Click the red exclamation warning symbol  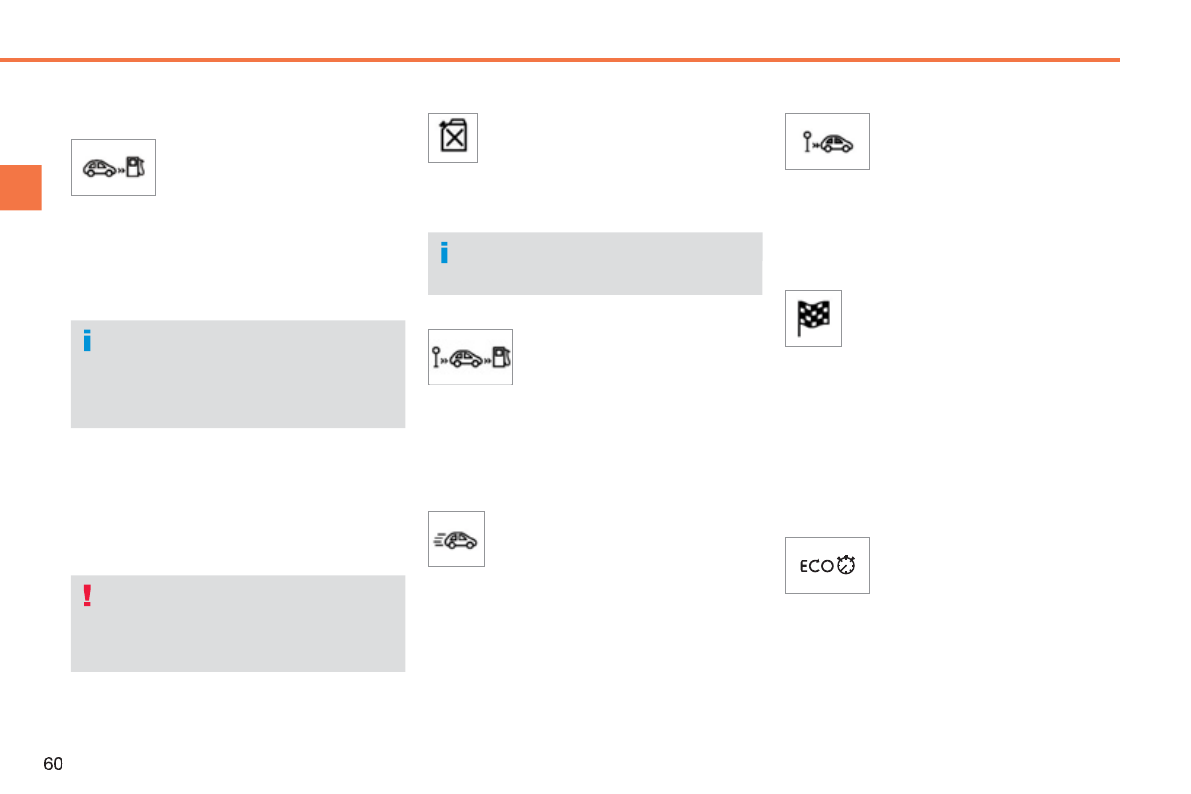[88, 596]
